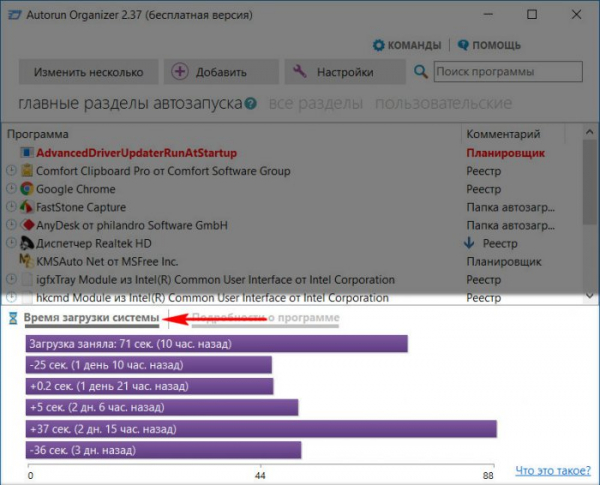This screenshot has height=485, width=600.
Task: Focus the Поиск программы search field
Action: [508, 72]
